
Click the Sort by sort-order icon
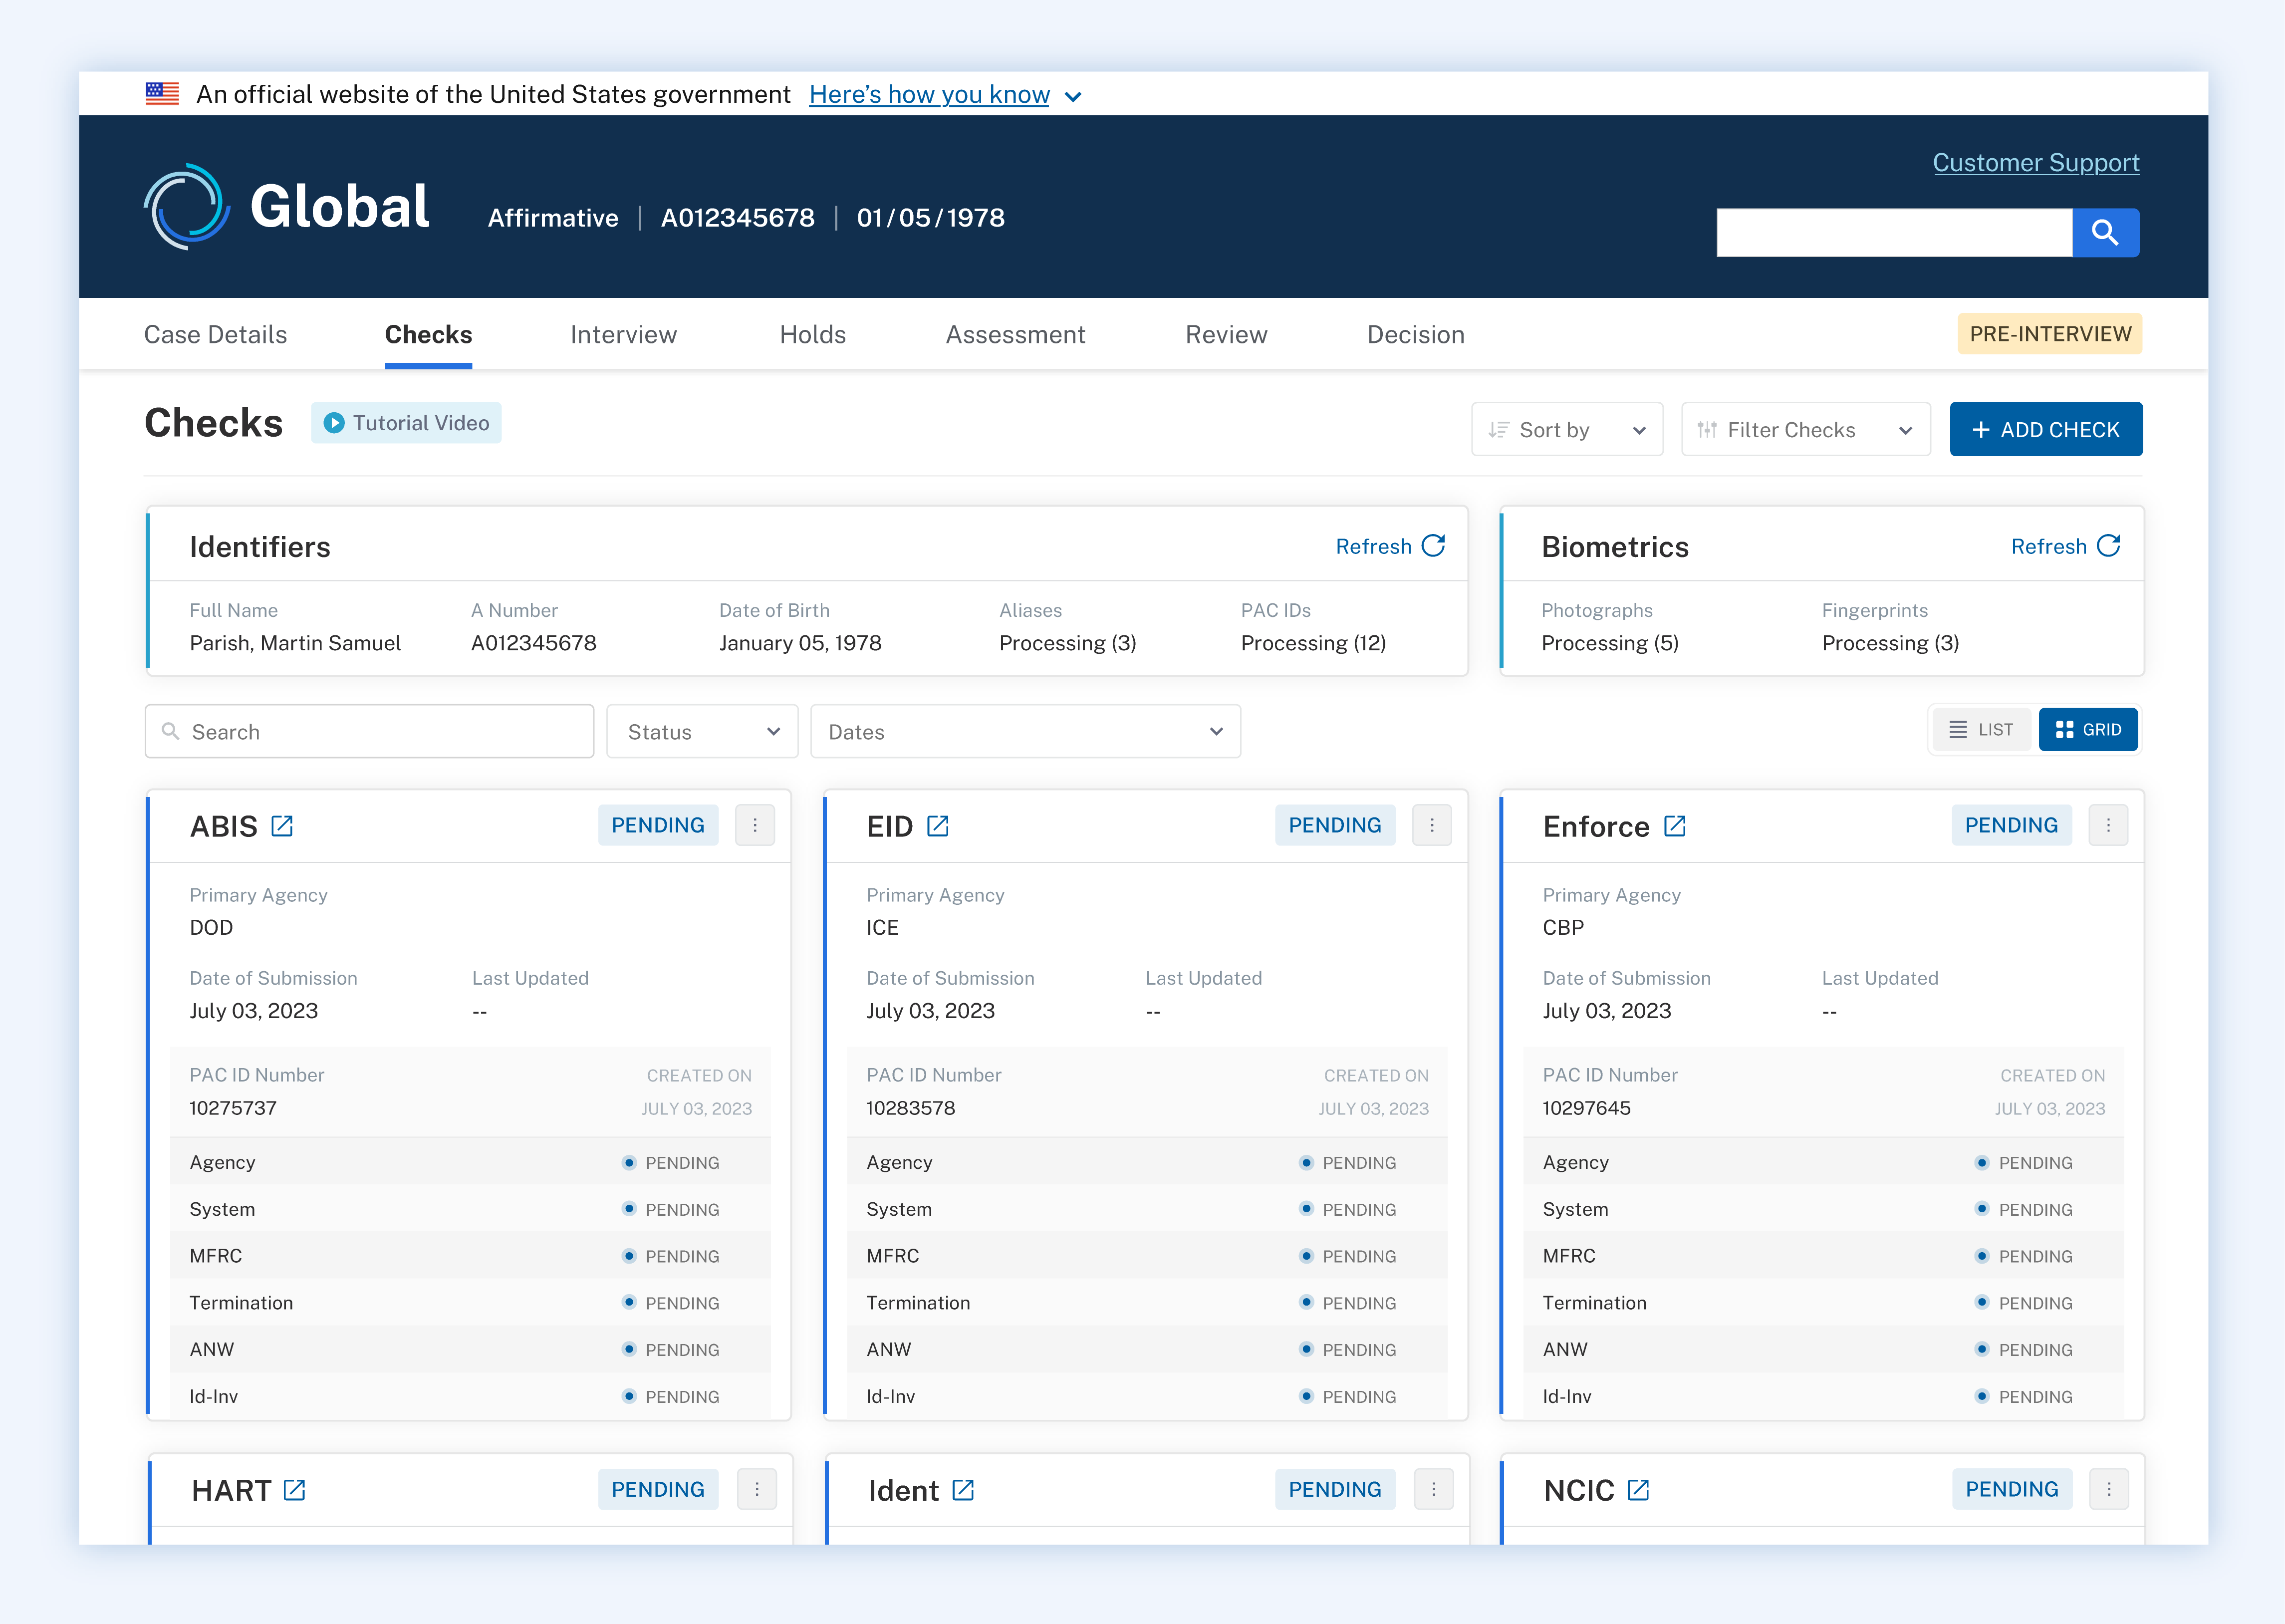1498,430
